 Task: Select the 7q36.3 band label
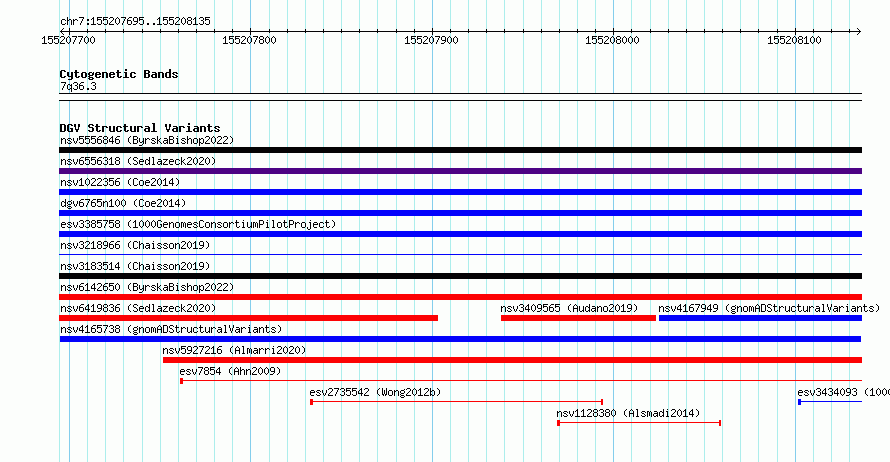tap(78, 86)
